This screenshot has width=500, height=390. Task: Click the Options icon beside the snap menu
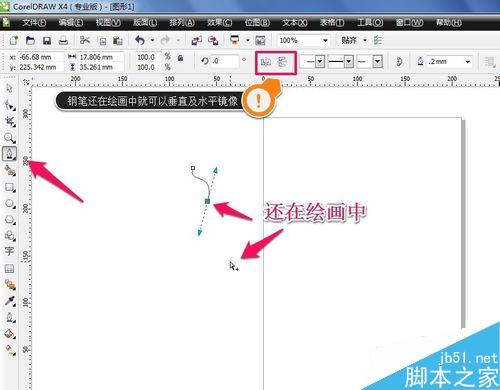tap(377, 40)
